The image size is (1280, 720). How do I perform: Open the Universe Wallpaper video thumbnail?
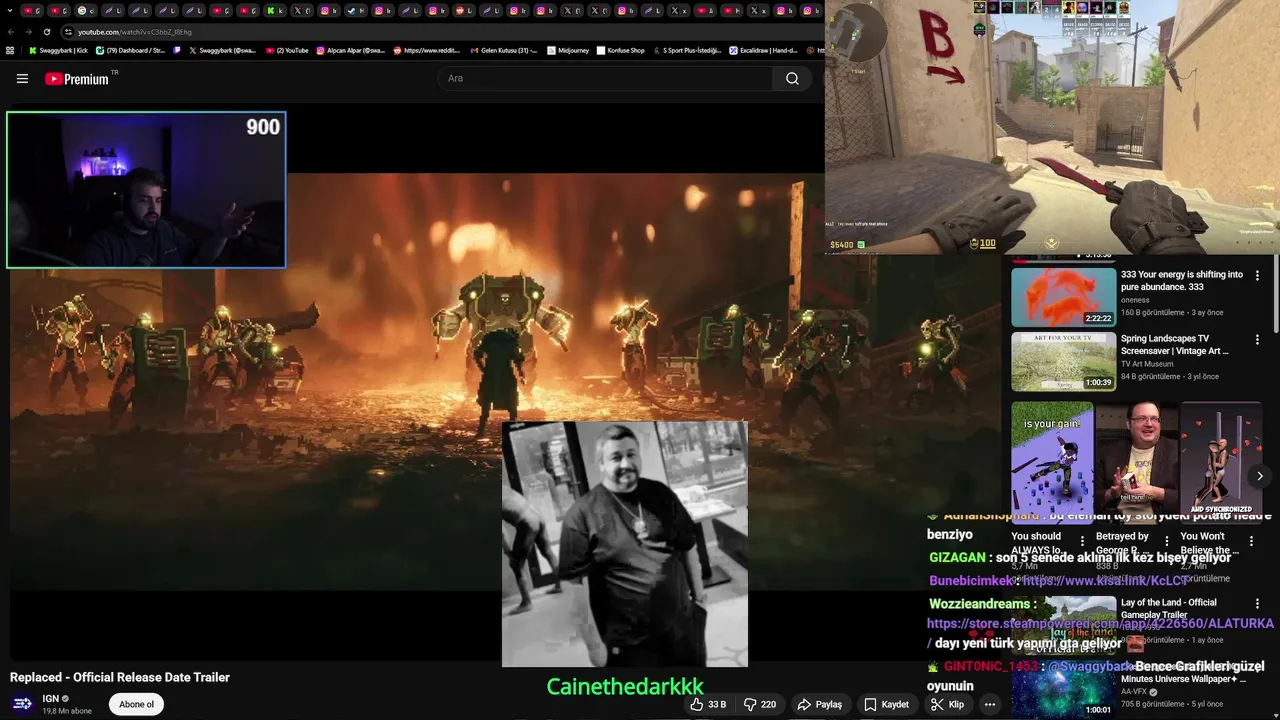pyautogui.click(x=1063, y=691)
